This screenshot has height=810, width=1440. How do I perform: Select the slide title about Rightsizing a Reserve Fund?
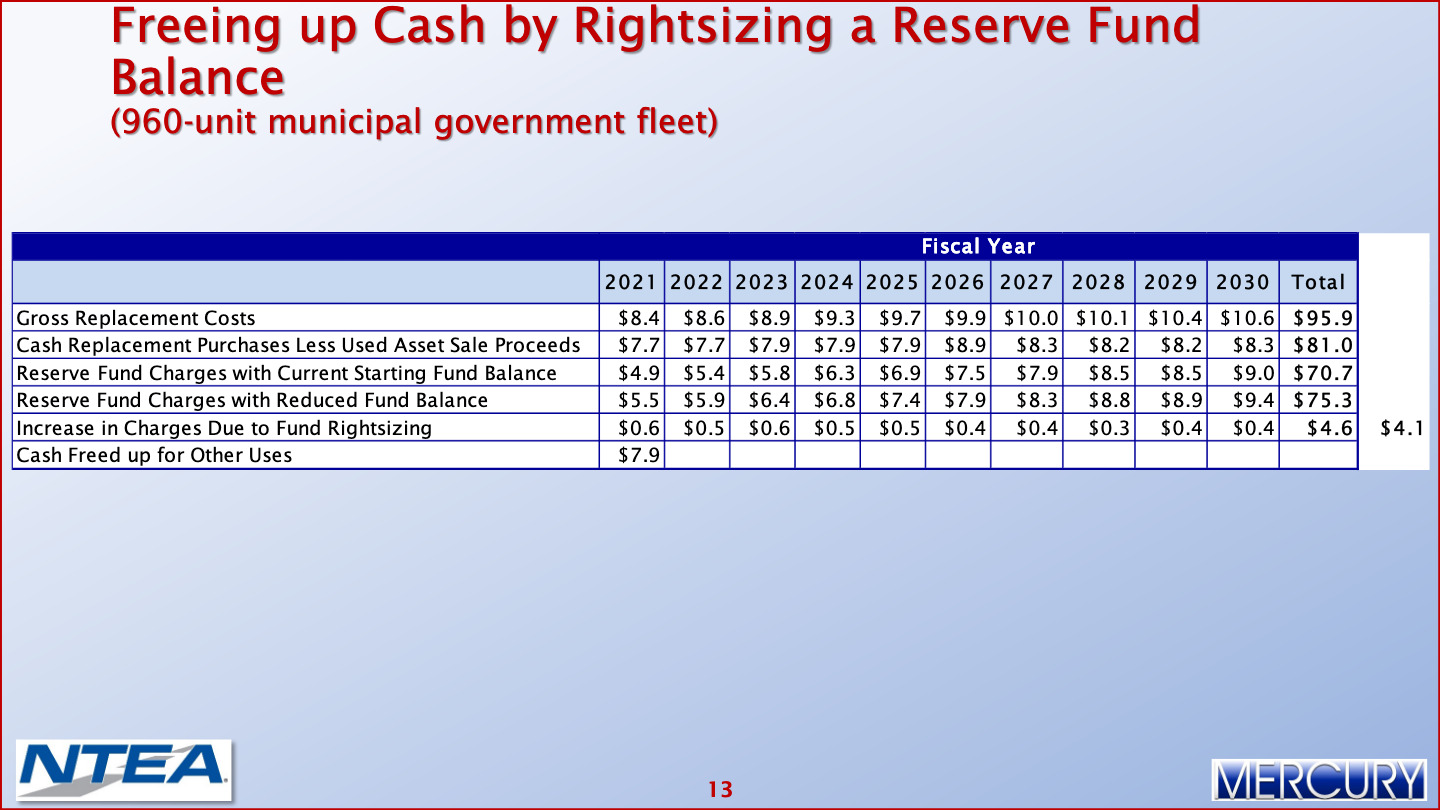pos(655,50)
